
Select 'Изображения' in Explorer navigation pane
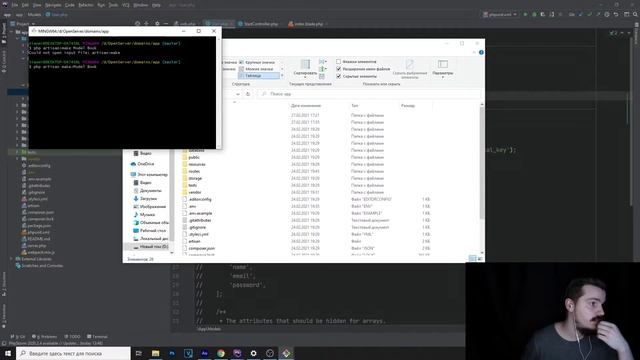(x=149, y=207)
